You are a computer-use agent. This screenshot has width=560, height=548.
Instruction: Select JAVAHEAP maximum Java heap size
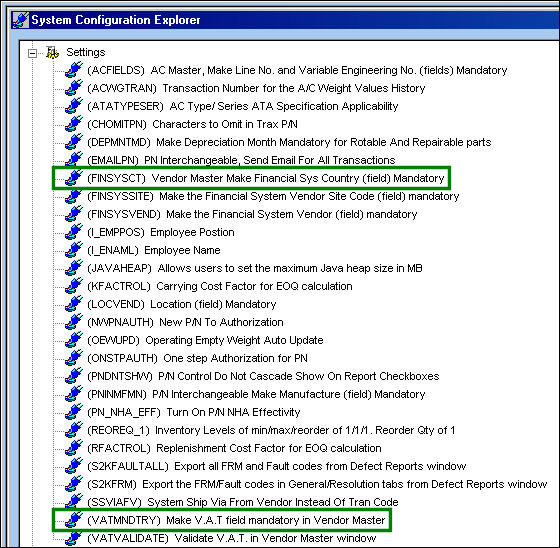(x=255, y=268)
